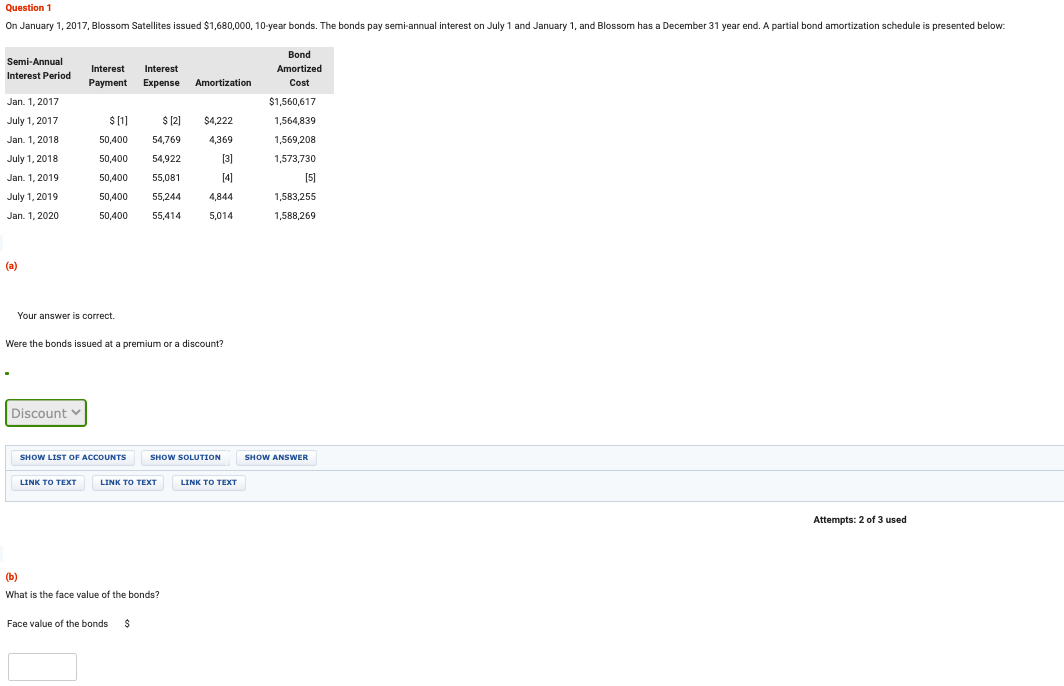Click the [4] amortization placeholder
This screenshot has width=1064, height=686.
pos(227,178)
